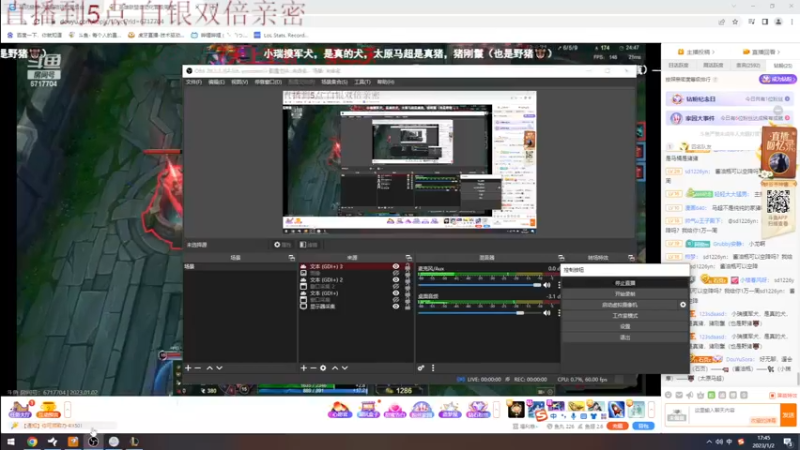Open the OBS 编辑(E) menu
Viewport: 800px width, 450px height.
[x=216, y=82]
